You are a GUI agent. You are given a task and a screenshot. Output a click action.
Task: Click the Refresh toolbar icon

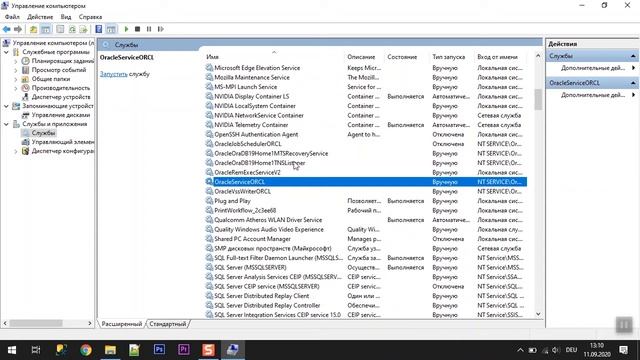[72, 29]
